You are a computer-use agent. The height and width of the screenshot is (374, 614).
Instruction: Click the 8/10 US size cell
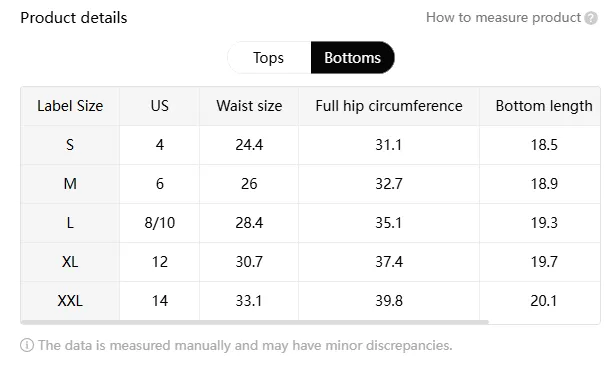pos(160,223)
